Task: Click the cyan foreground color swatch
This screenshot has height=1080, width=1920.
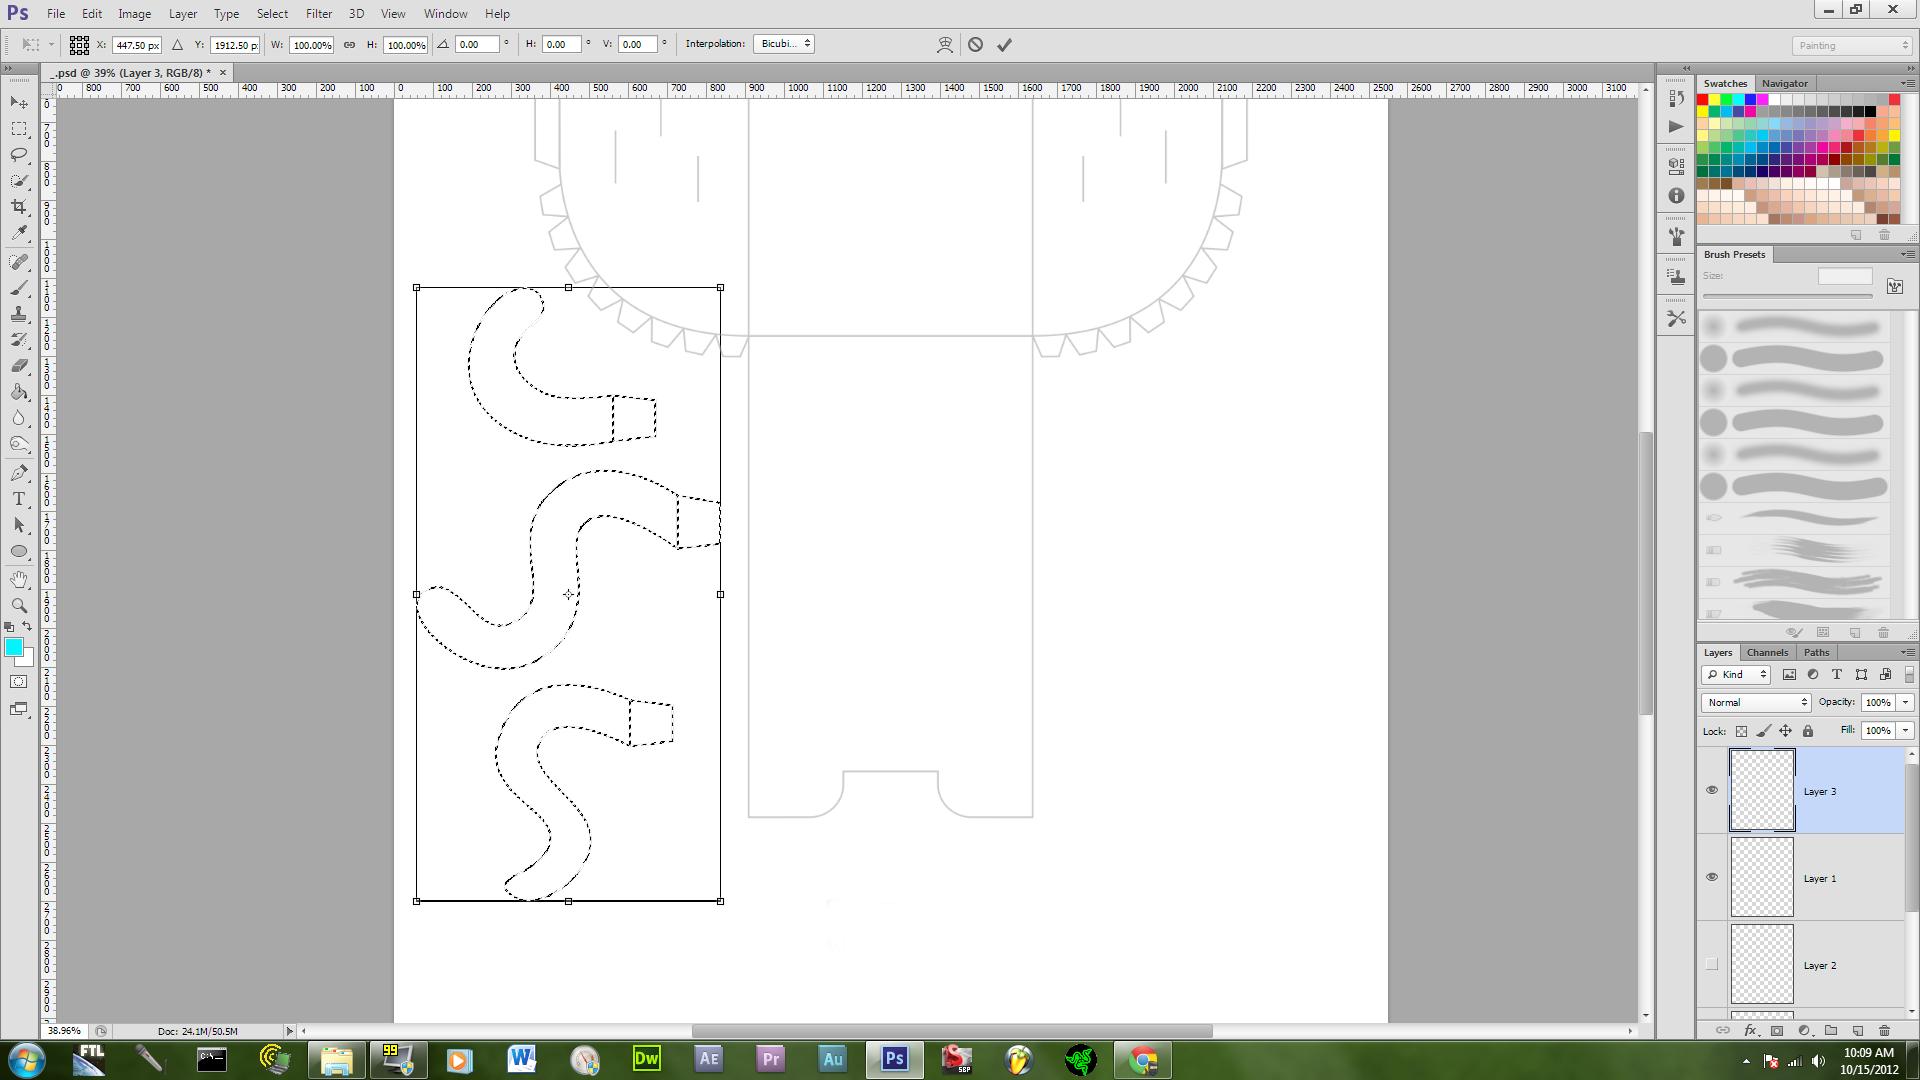Action: (x=13, y=647)
